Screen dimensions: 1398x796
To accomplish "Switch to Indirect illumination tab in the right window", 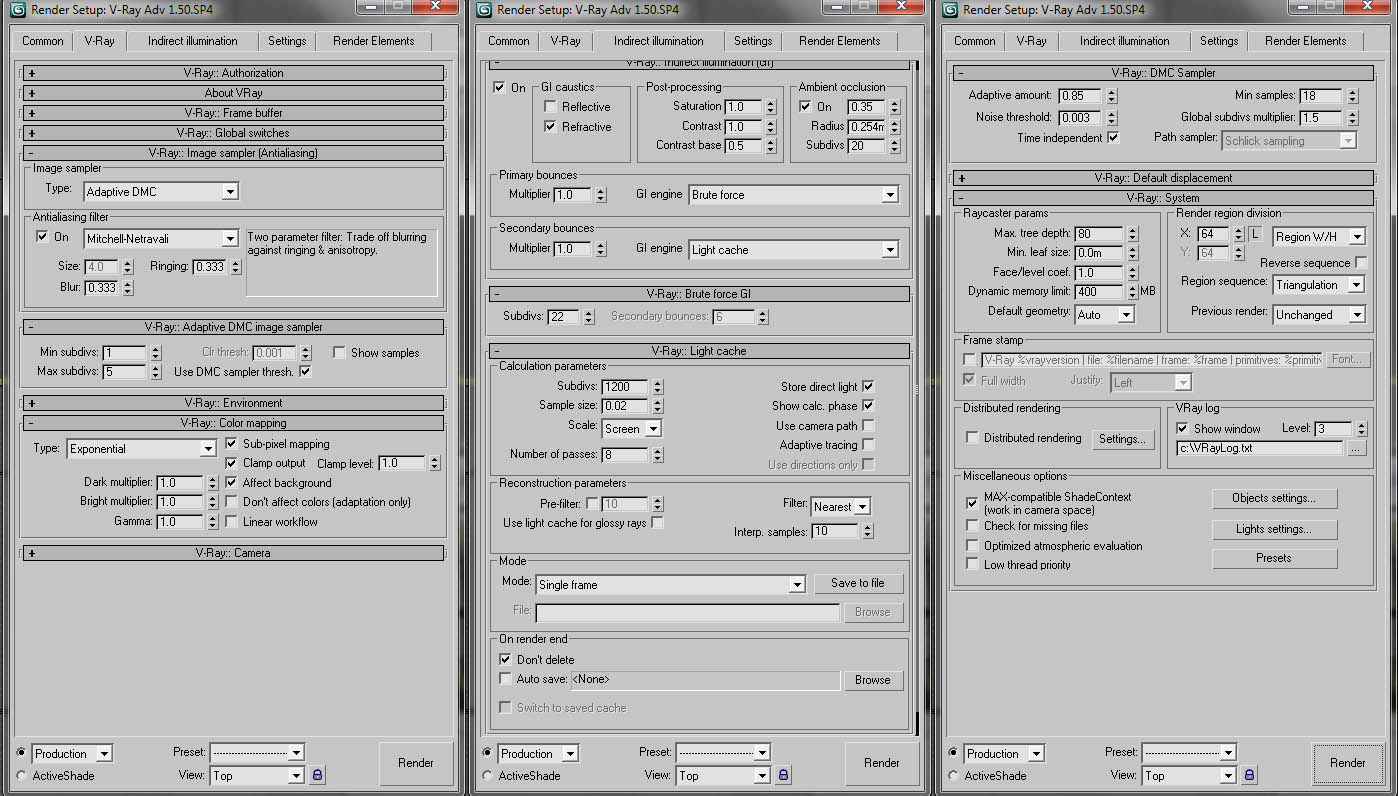I will click(1125, 41).
